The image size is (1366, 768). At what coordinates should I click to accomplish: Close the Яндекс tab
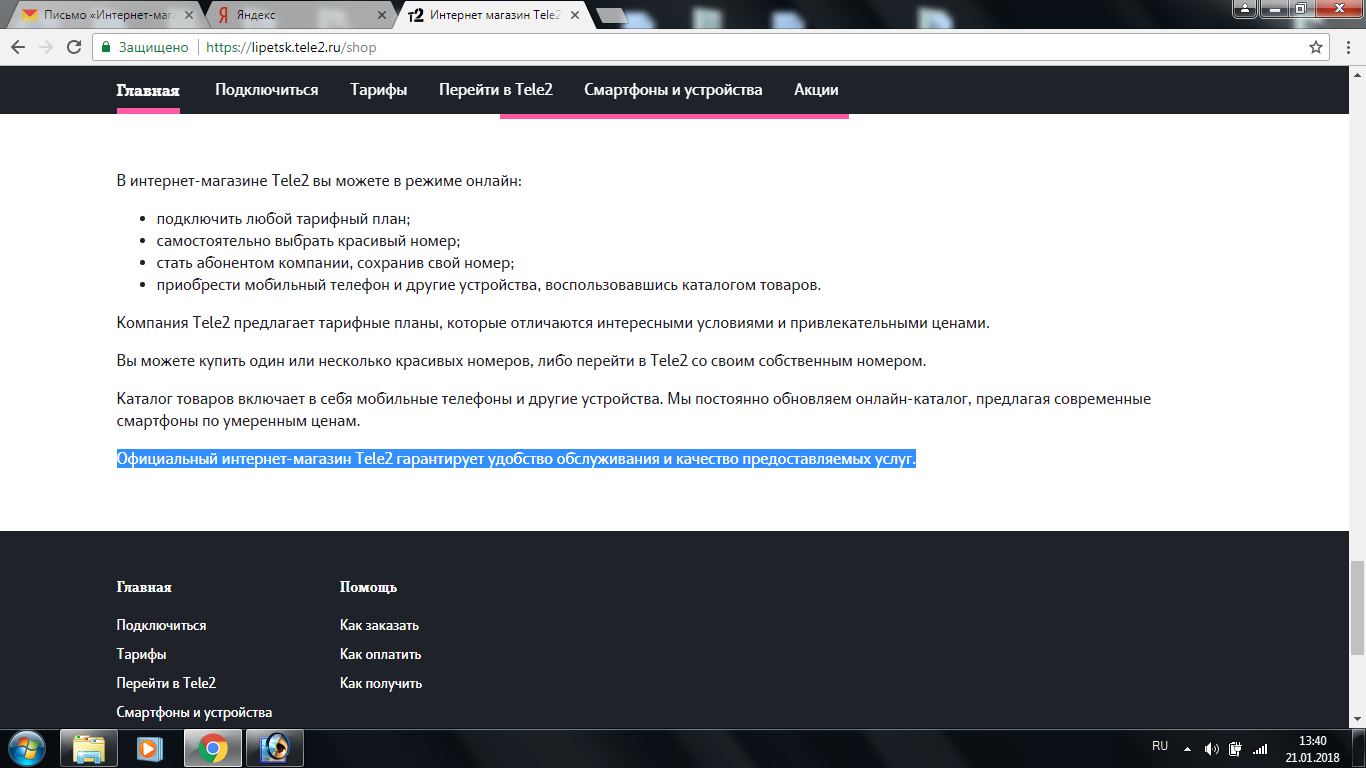point(381,15)
